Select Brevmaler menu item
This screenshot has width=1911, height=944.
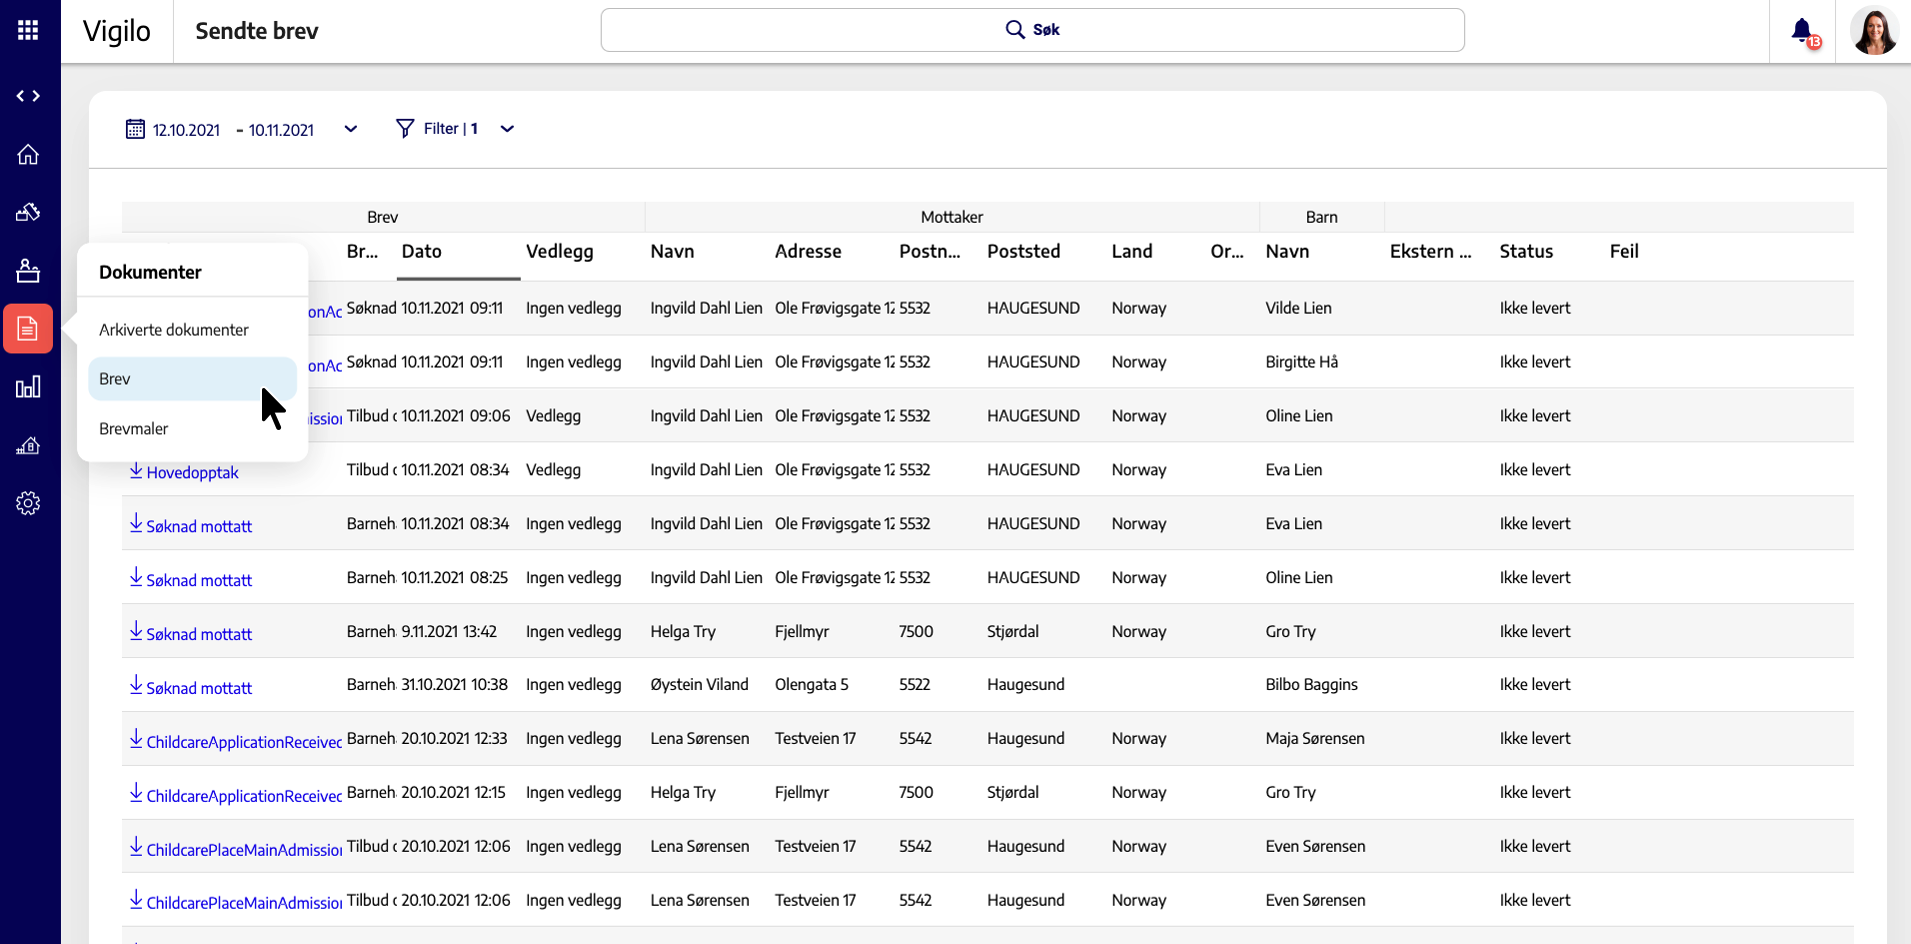pos(134,429)
